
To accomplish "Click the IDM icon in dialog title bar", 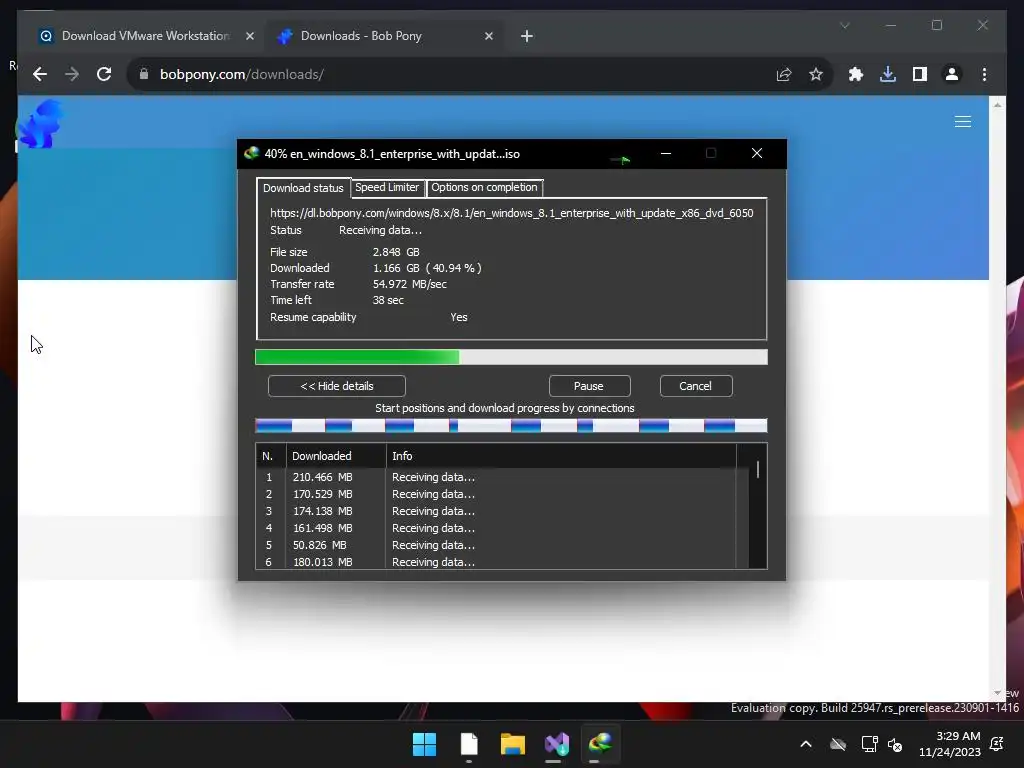I will (251, 153).
